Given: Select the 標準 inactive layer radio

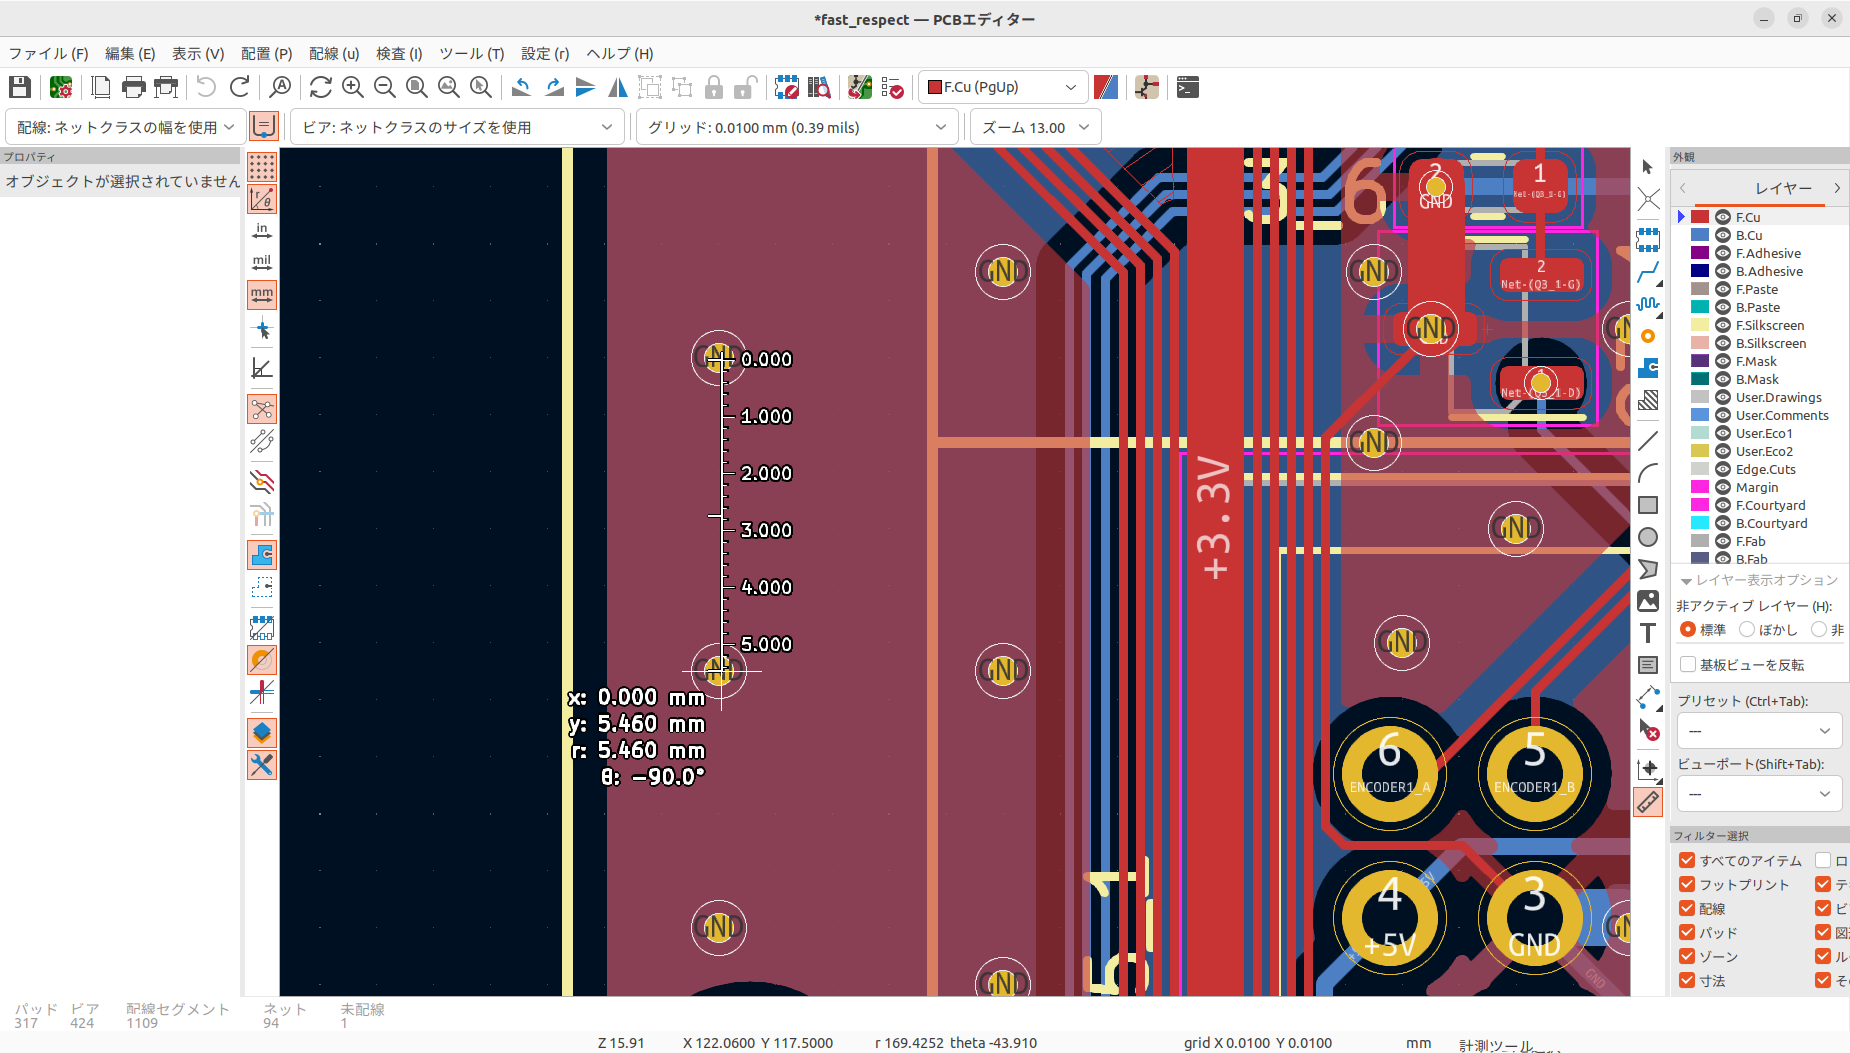Looking at the screenshot, I should pyautogui.click(x=1688, y=629).
